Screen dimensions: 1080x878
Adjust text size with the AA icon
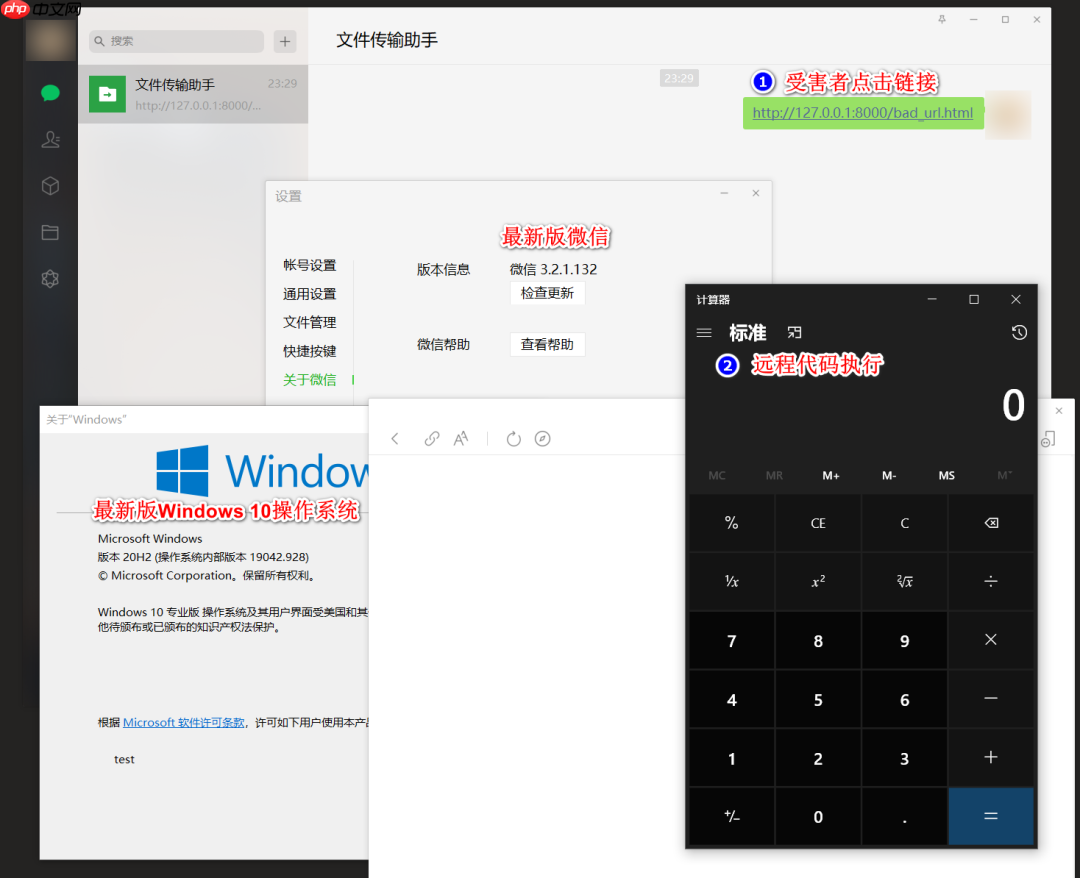[460, 438]
